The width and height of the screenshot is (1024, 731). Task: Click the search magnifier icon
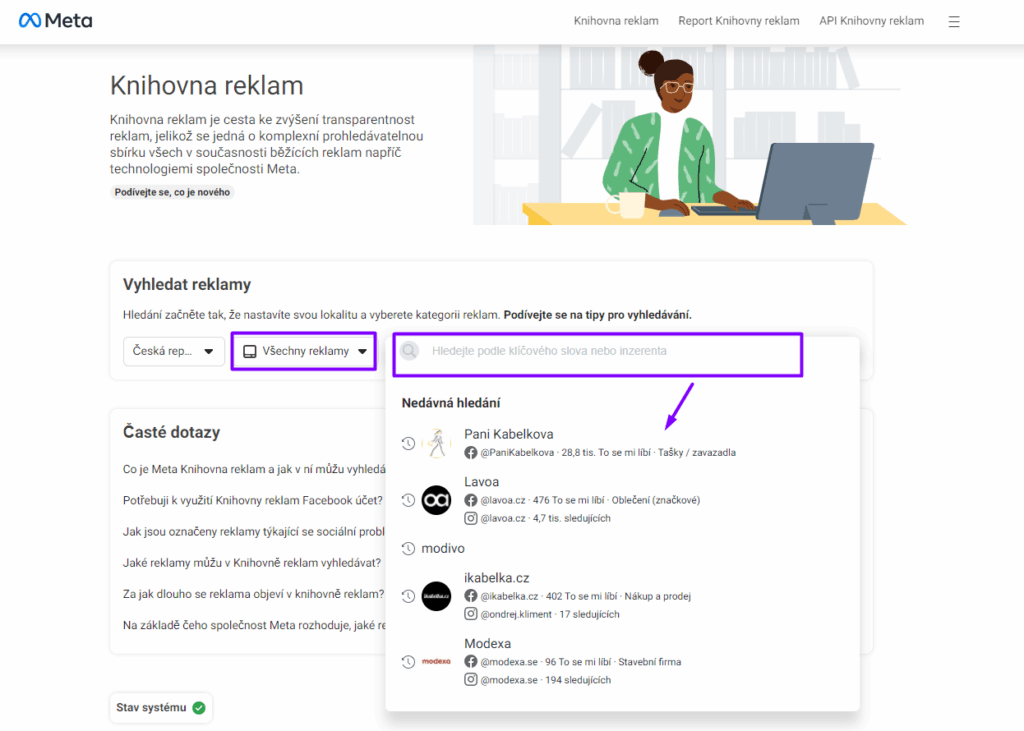[x=409, y=351]
